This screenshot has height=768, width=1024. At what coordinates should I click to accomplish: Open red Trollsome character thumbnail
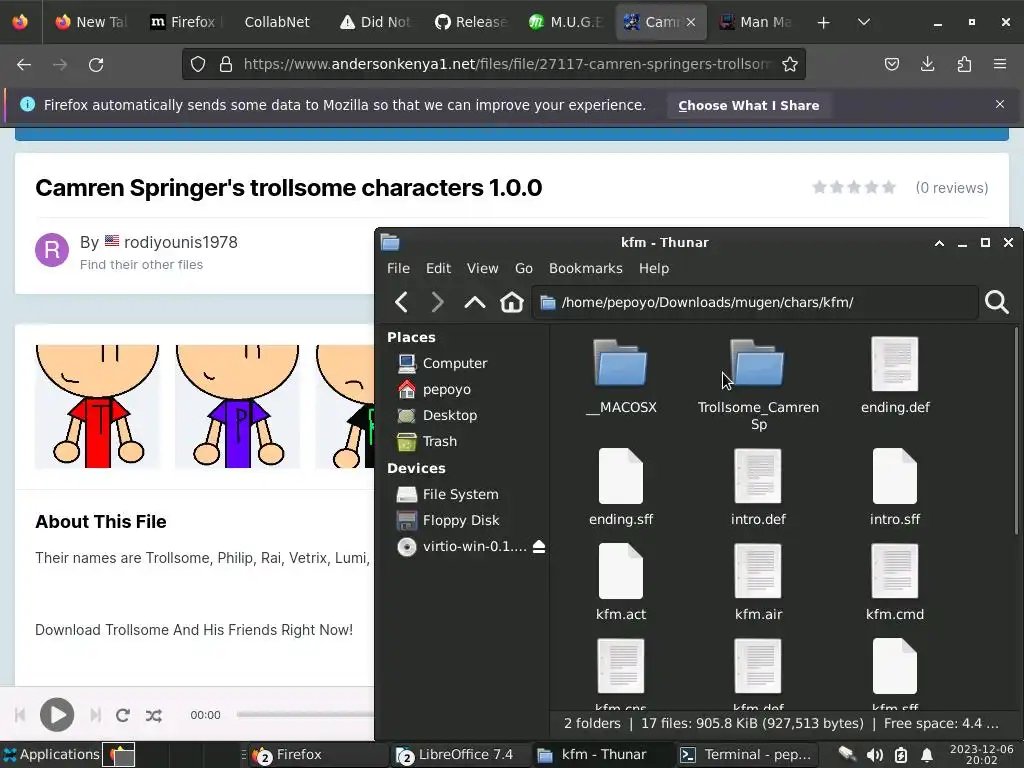click(97, 406)
